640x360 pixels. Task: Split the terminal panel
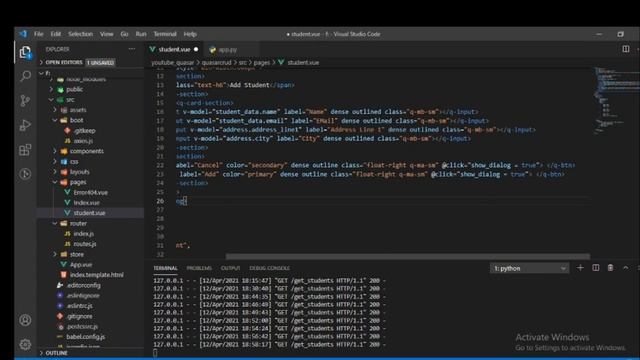coord(596,268)
